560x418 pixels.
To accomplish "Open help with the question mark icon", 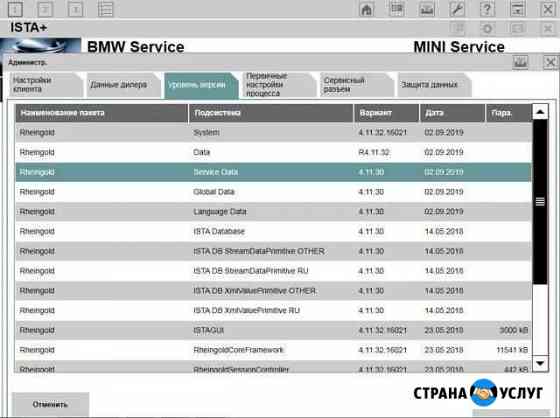I will tap(487, 9).
